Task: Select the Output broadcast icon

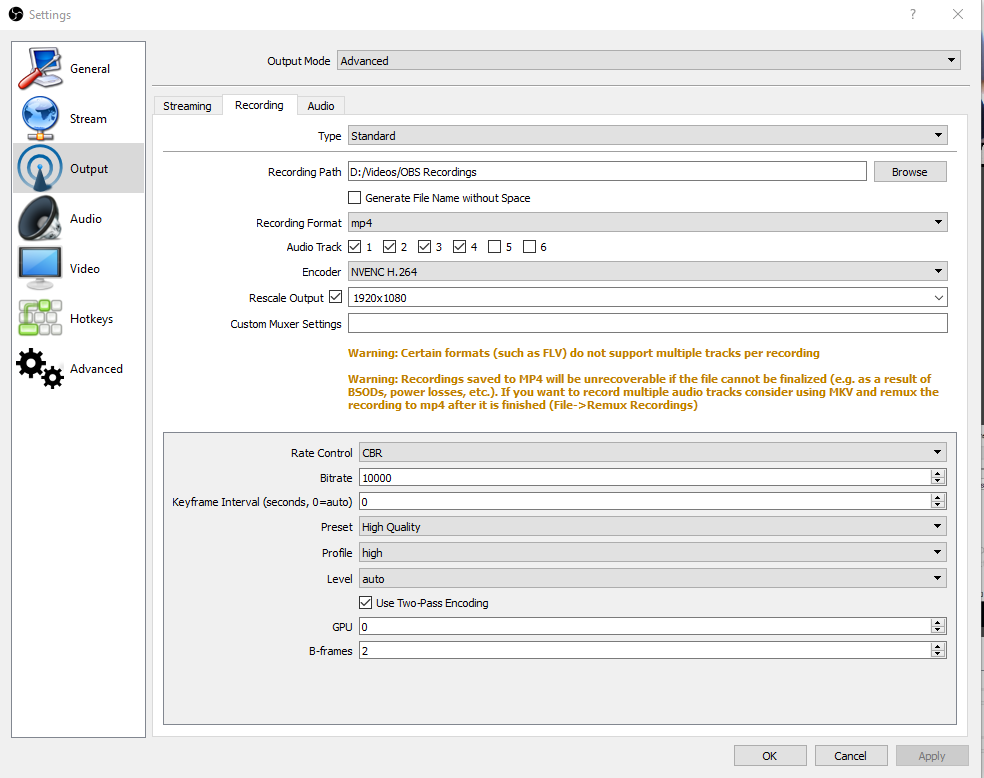Action: coord(40,168)
